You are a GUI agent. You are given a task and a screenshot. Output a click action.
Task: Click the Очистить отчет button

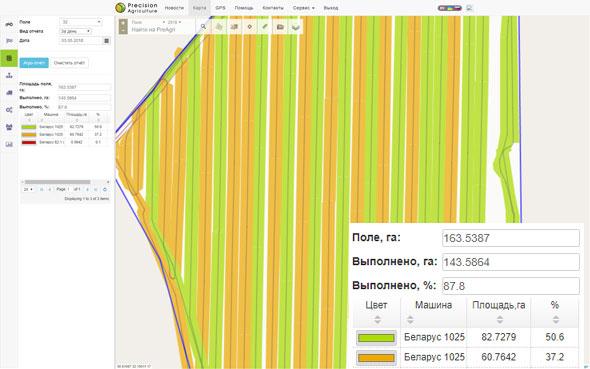click(69, 63)
